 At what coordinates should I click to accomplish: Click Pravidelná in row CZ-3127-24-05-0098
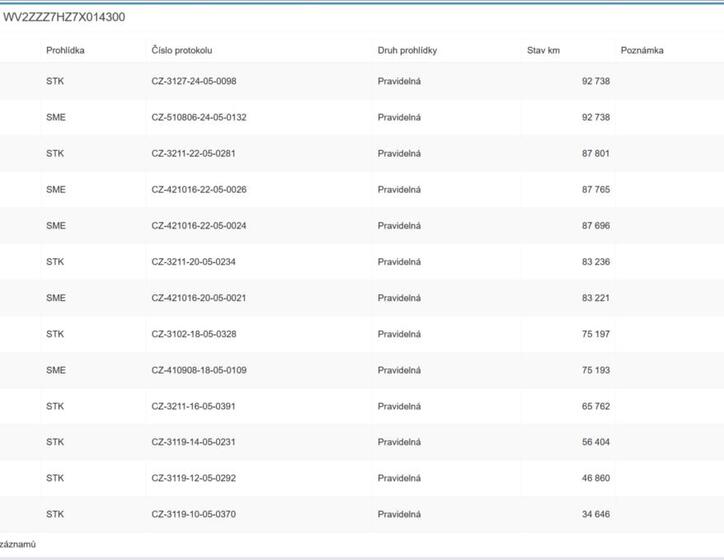pyautogui.click(x=399, y=81)
